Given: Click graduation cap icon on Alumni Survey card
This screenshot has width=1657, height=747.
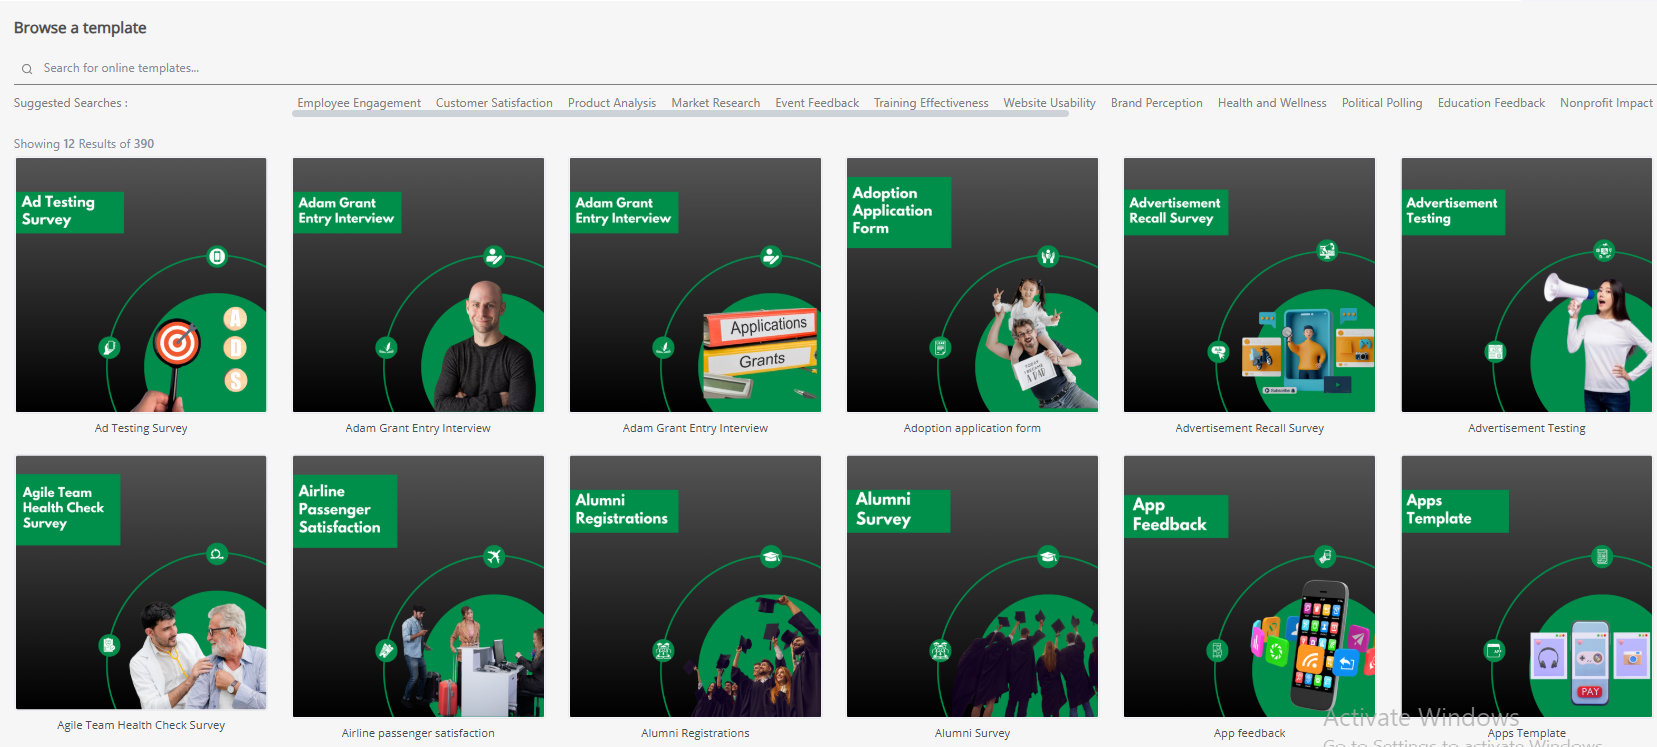Looking at the screenshot, I should (1048, 557).
